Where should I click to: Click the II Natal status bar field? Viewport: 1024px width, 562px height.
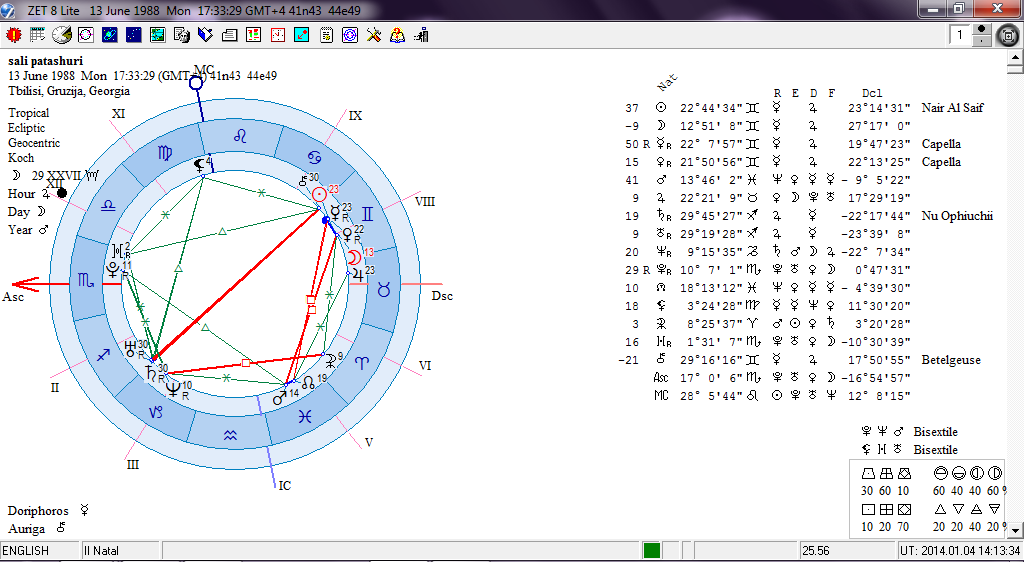(x=120, y=551)
